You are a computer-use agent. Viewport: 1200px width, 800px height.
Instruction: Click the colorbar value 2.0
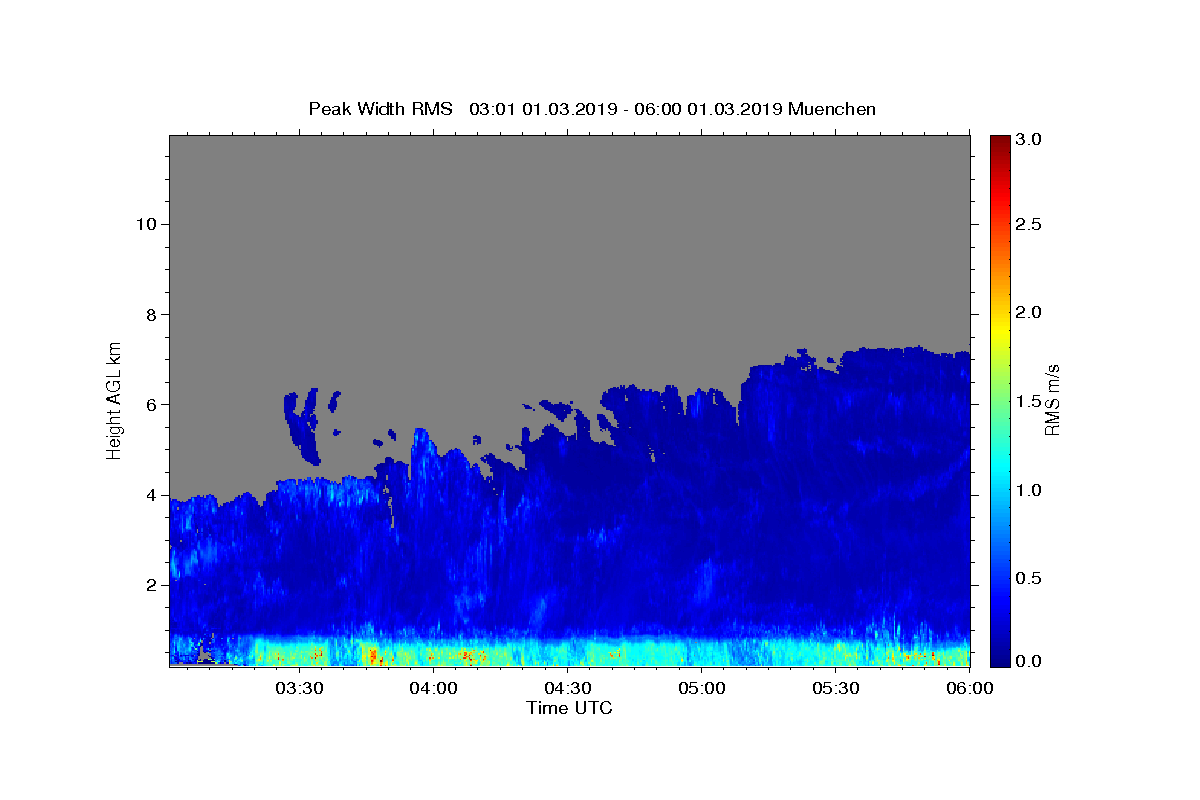click(x=1029, y=312)
